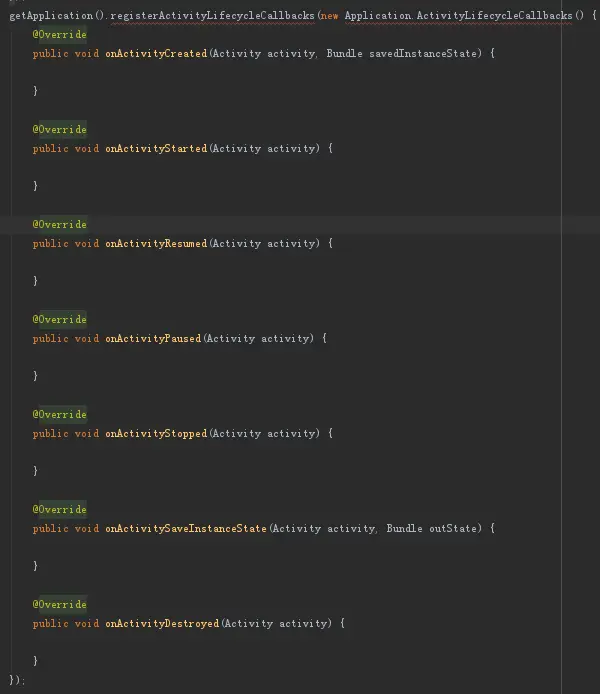Click the @Override above onActivitySaveInstanceState

click(60, 509)
